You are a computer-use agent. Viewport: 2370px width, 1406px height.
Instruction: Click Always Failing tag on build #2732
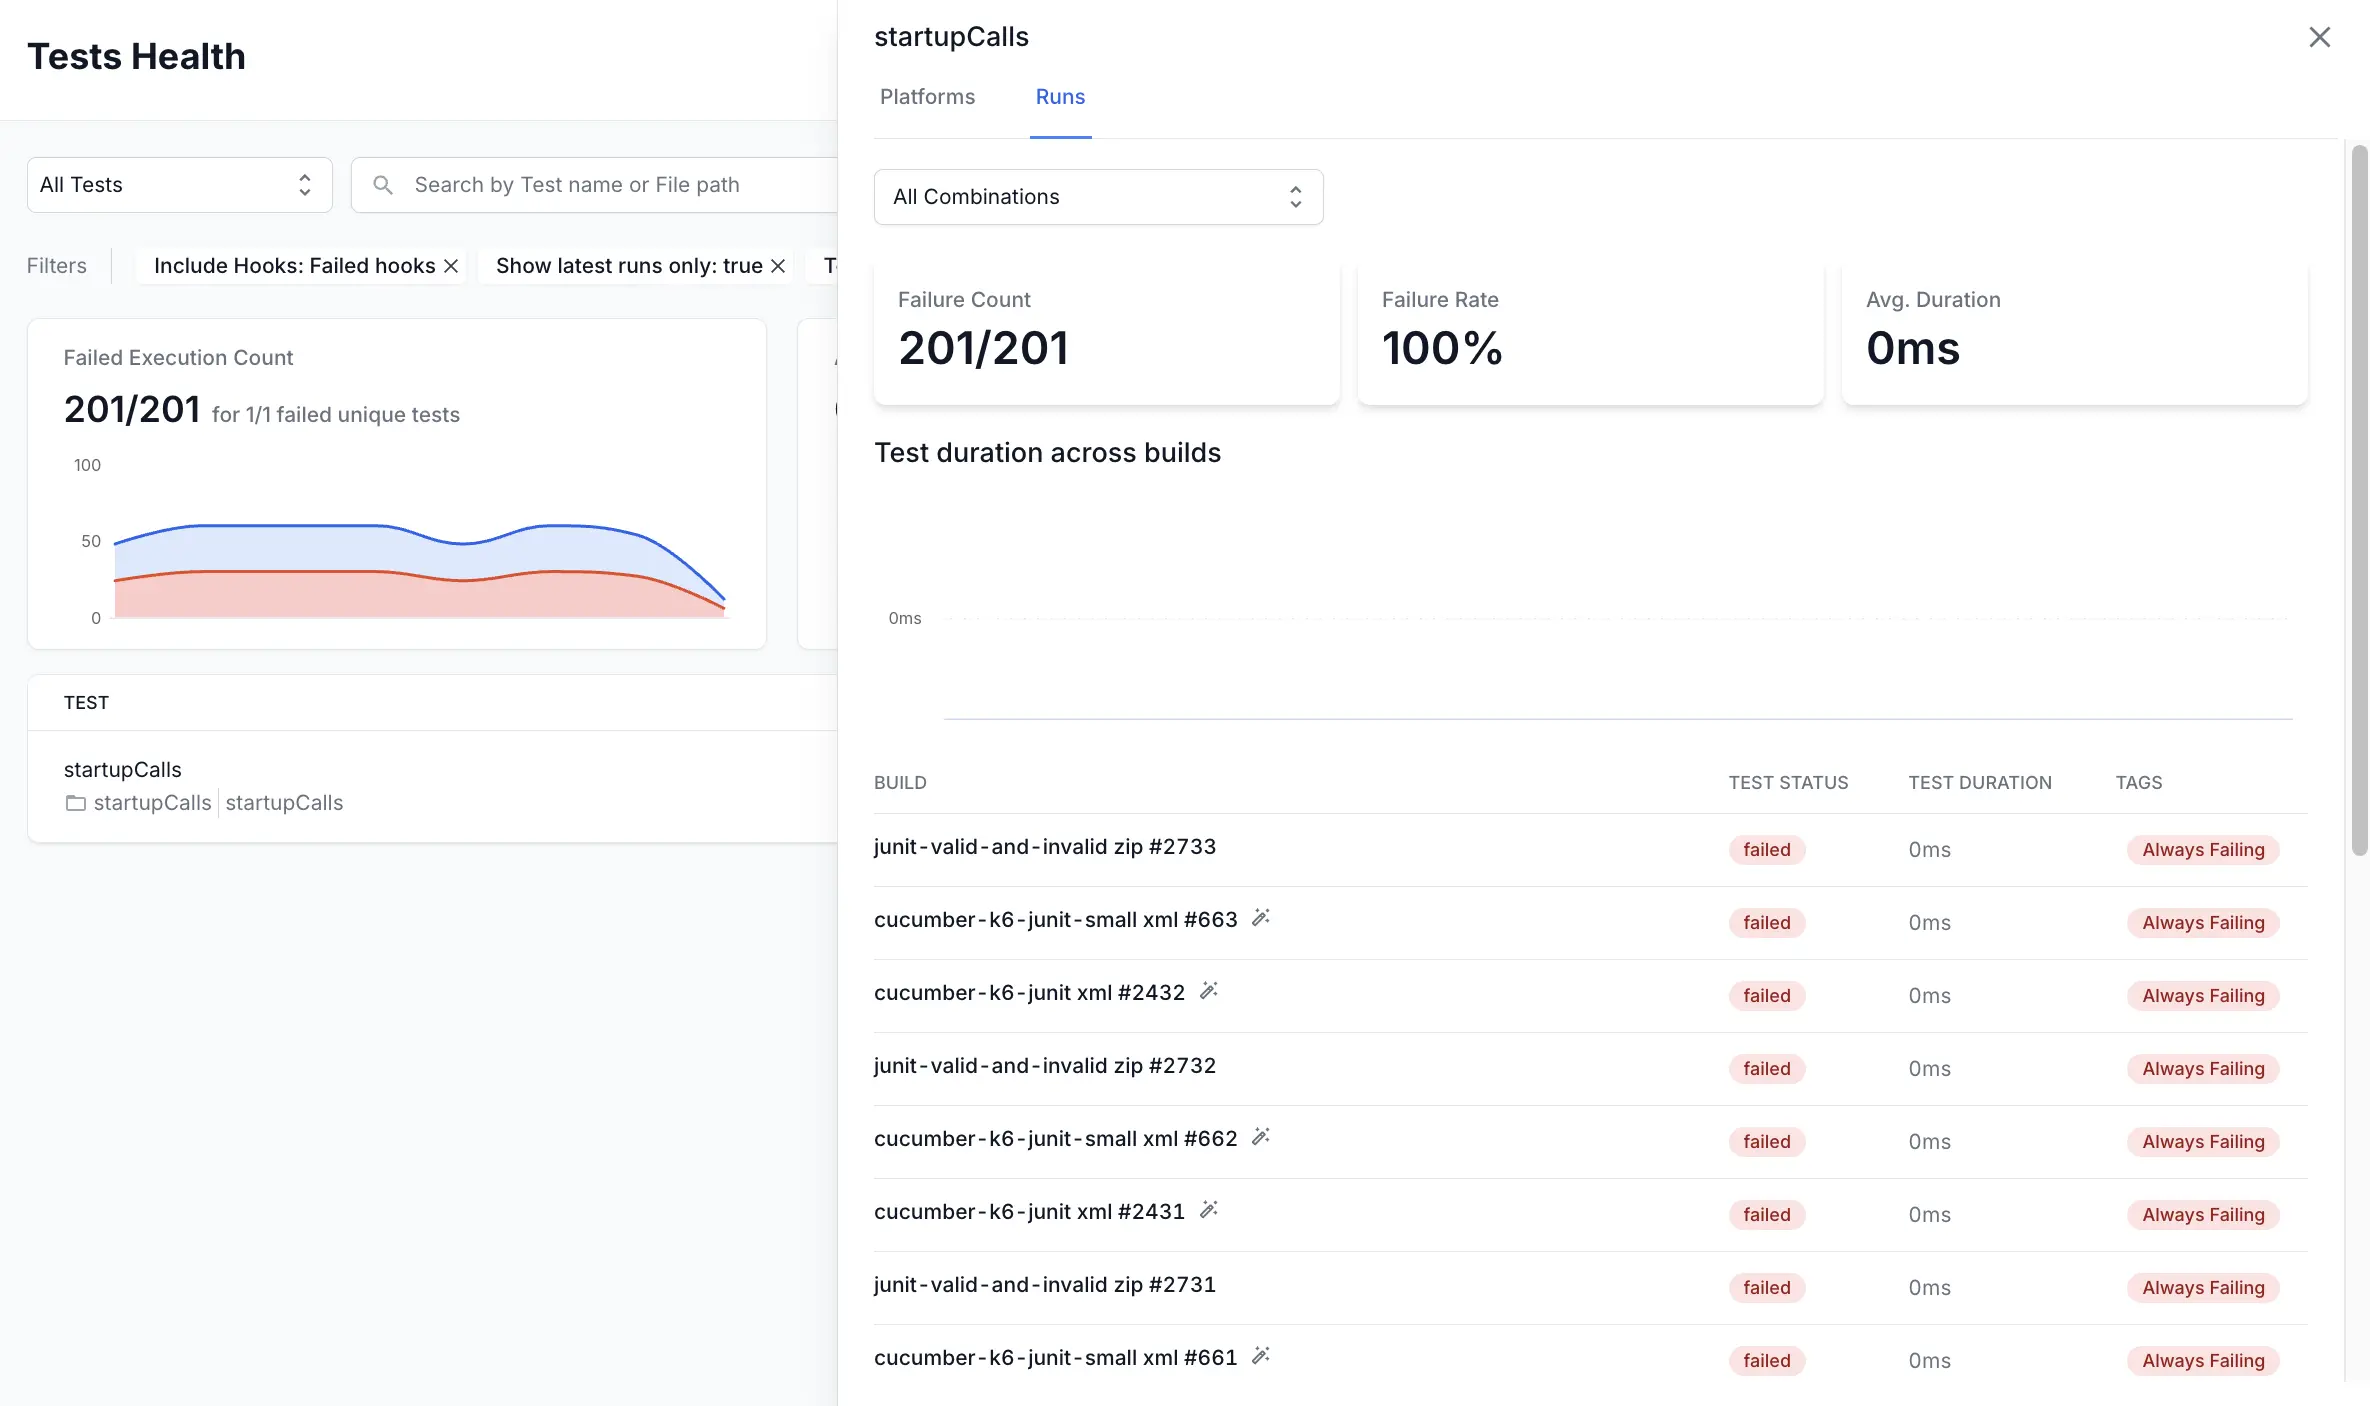(2202, 1069)
